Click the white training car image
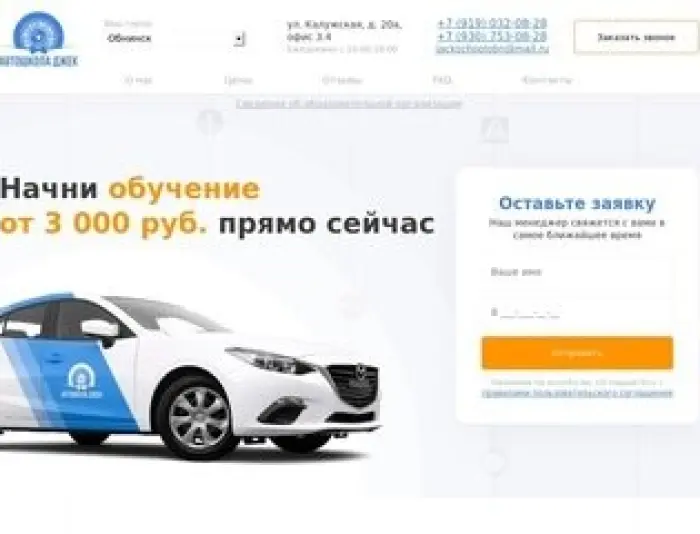 tap(190, 375)
